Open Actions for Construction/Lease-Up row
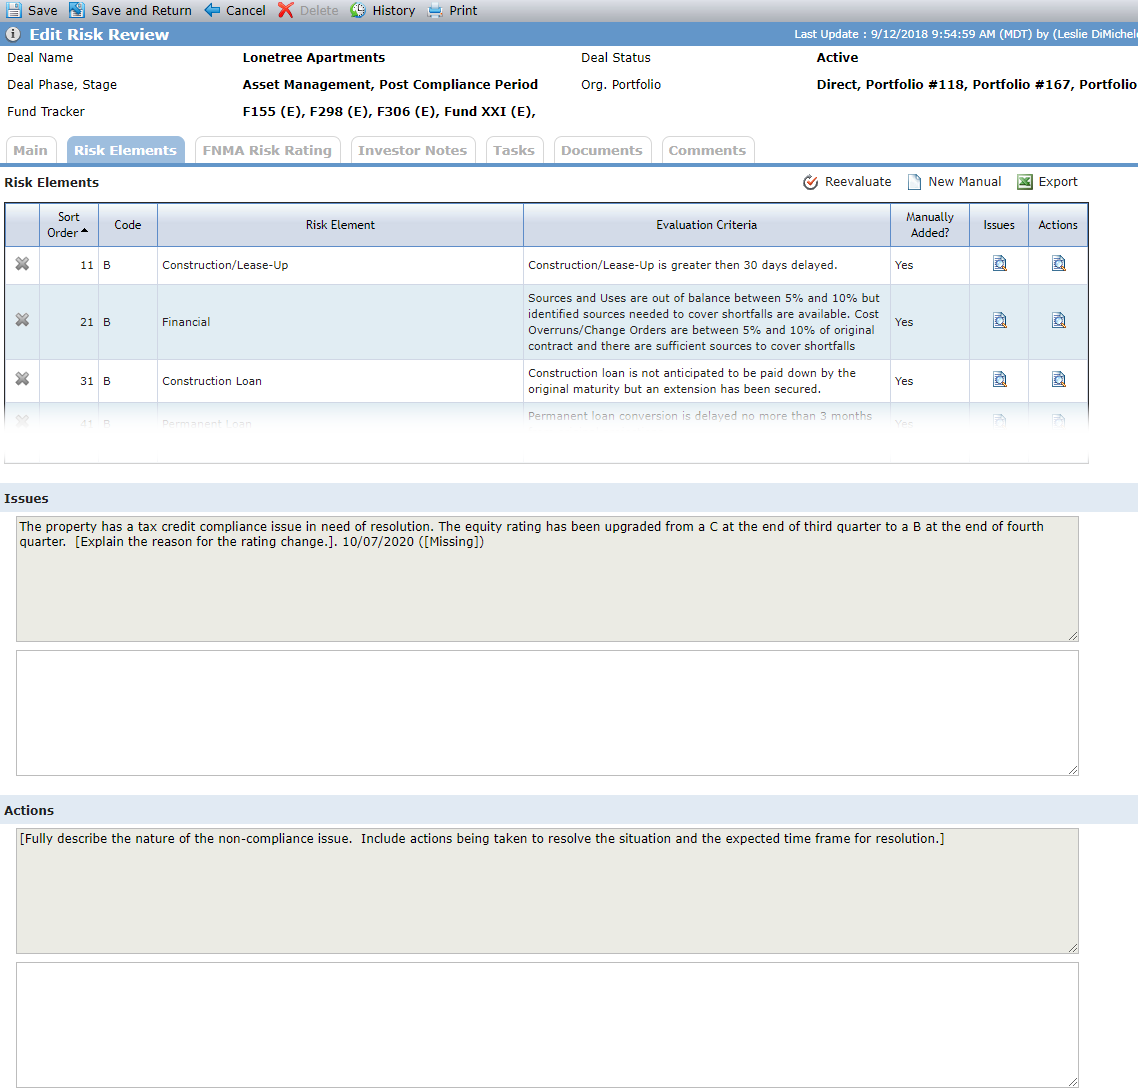The image size is (1138, 1091). 1058,263
